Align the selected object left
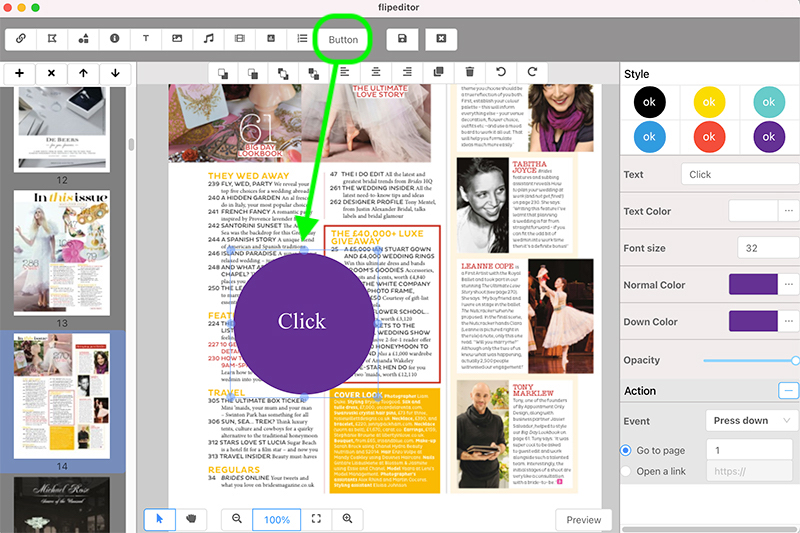 [x=345, y=72]
